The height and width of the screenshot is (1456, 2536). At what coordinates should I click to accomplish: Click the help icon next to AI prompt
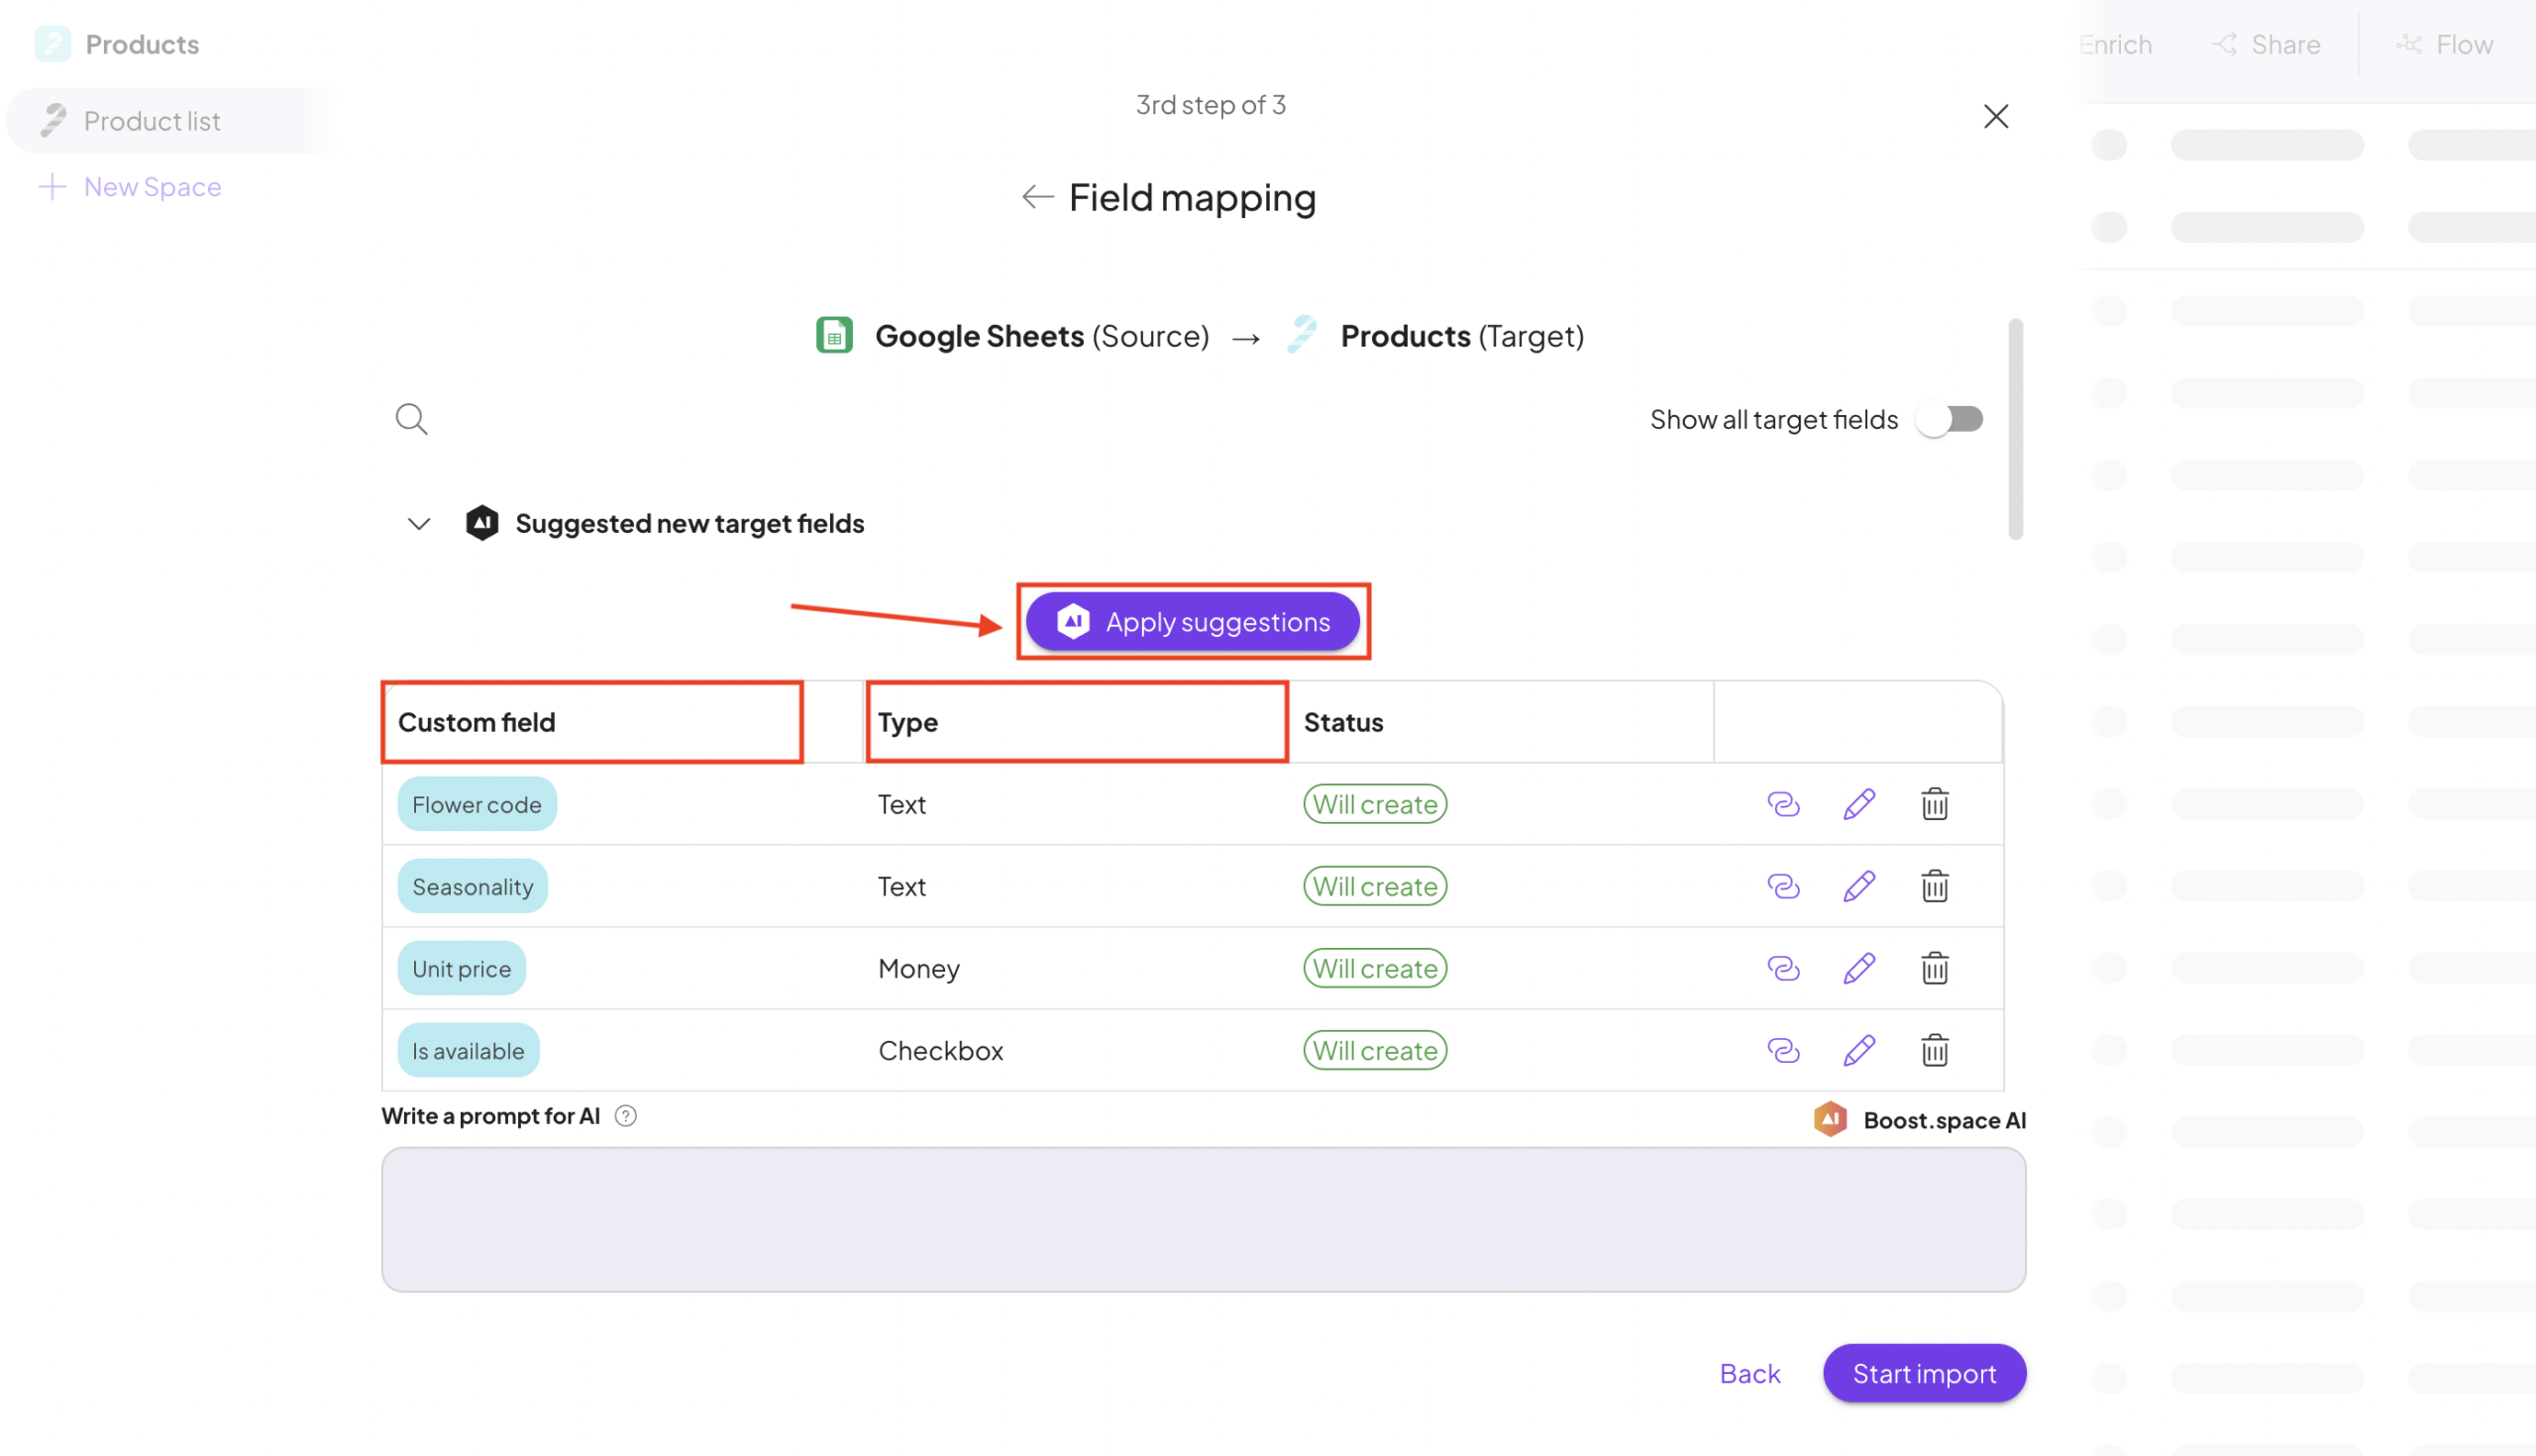626,1116
